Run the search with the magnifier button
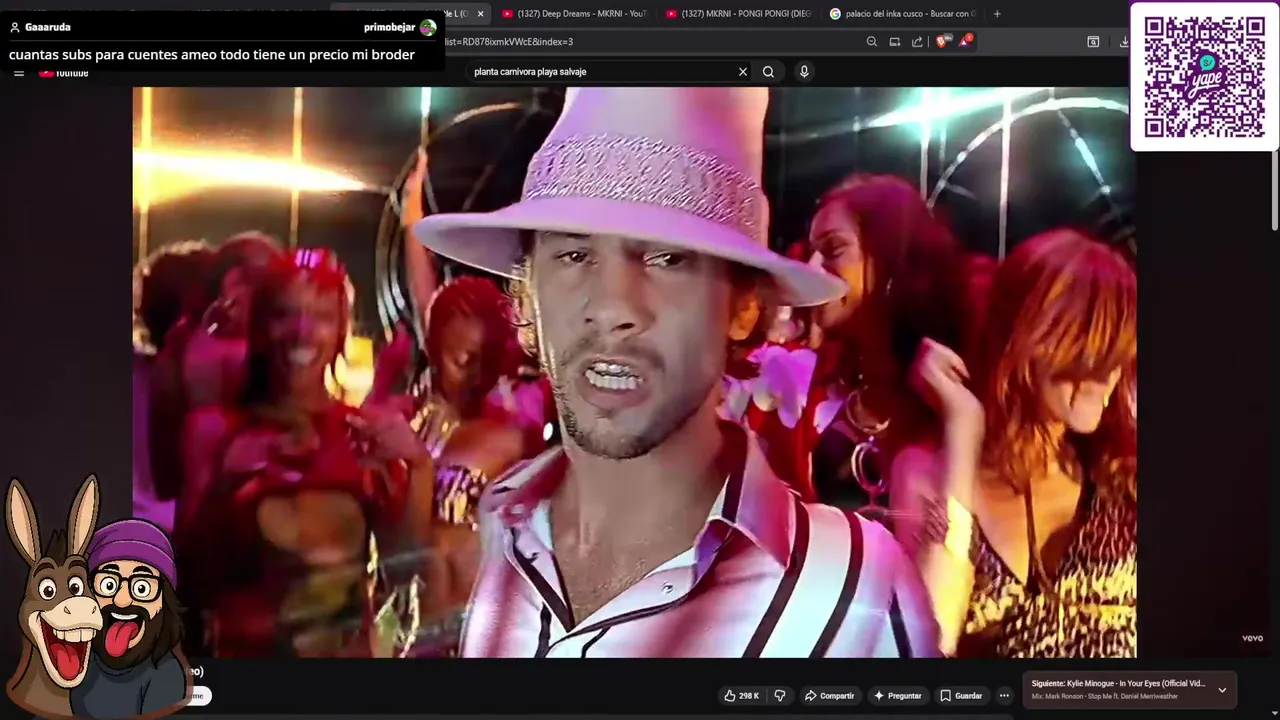This screenshot has height=720, width=1280. click(768, 72)
